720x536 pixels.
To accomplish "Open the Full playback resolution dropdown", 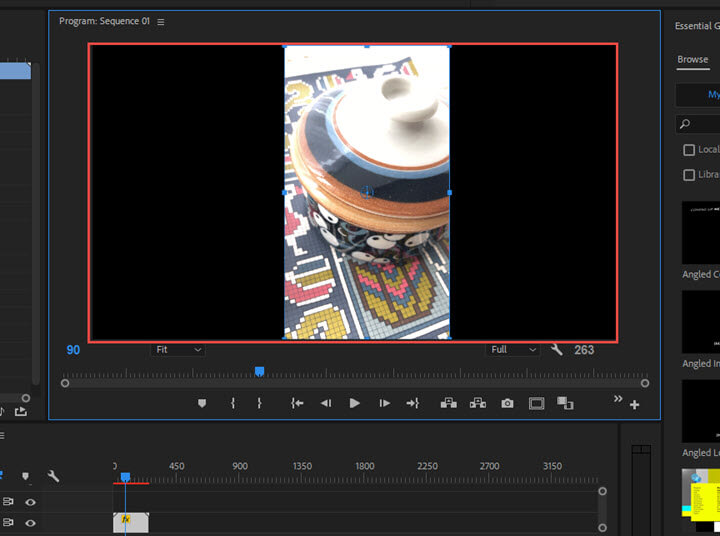I will click(513, 350).
